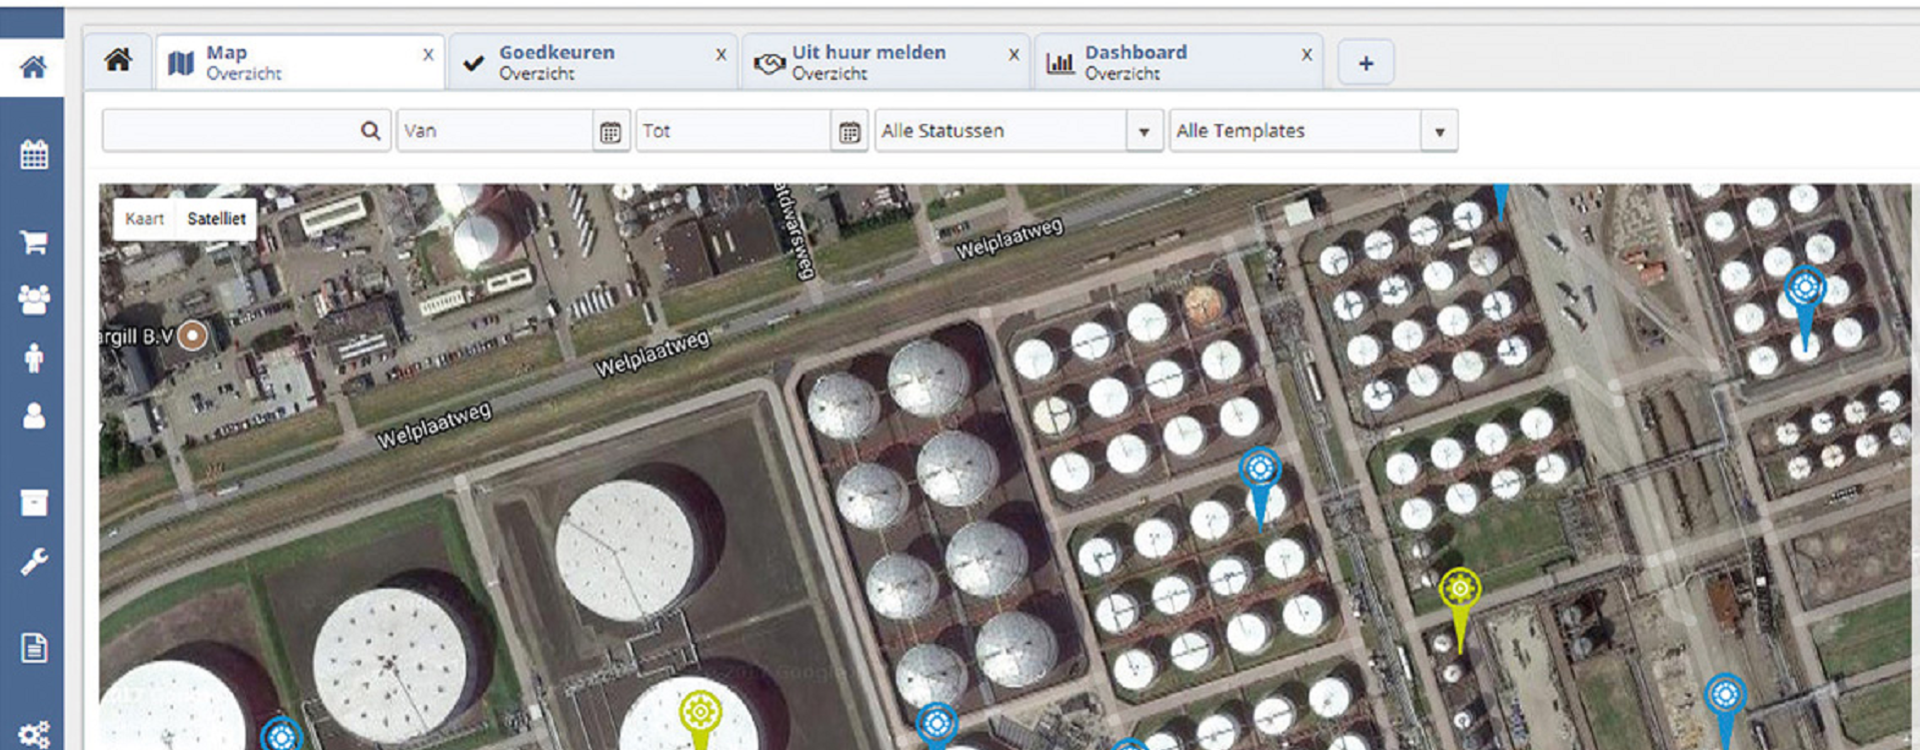
Task: Click the Tot date field
Action: [x=734, y=131]
